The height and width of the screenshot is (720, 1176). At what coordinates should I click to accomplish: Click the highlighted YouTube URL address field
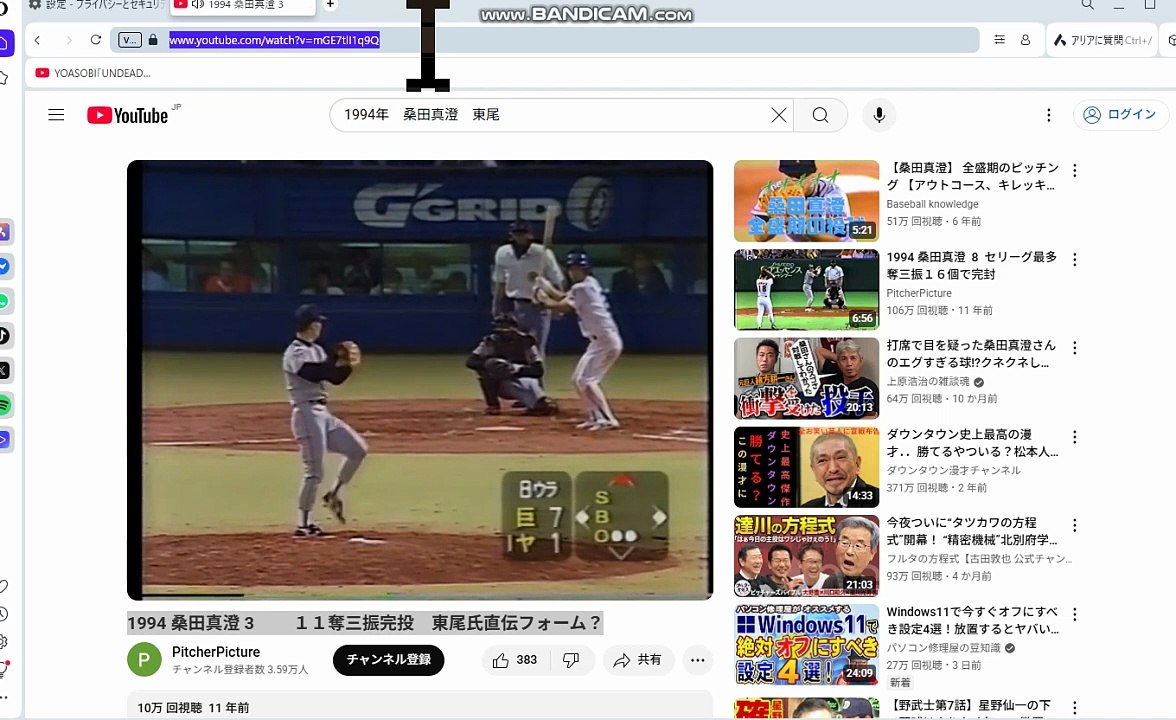[274, 40]
